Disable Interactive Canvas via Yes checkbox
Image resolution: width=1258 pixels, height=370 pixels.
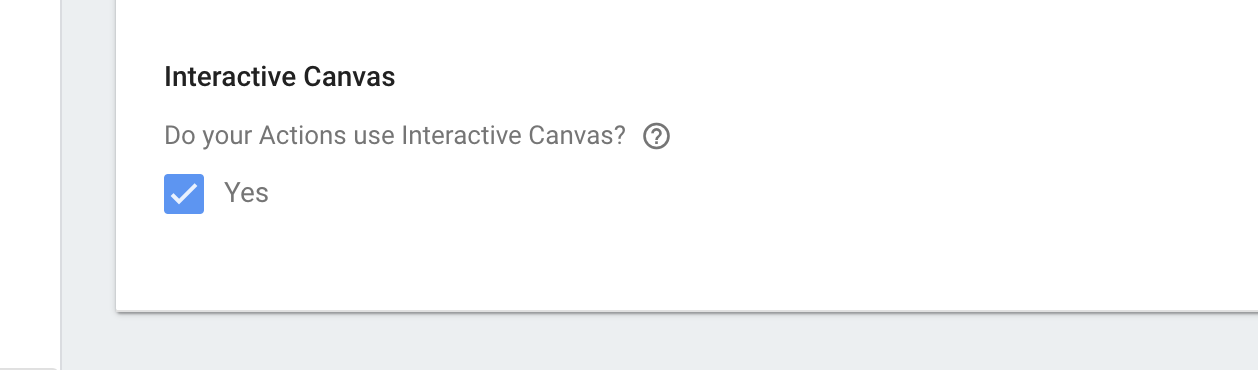(184, 194)
